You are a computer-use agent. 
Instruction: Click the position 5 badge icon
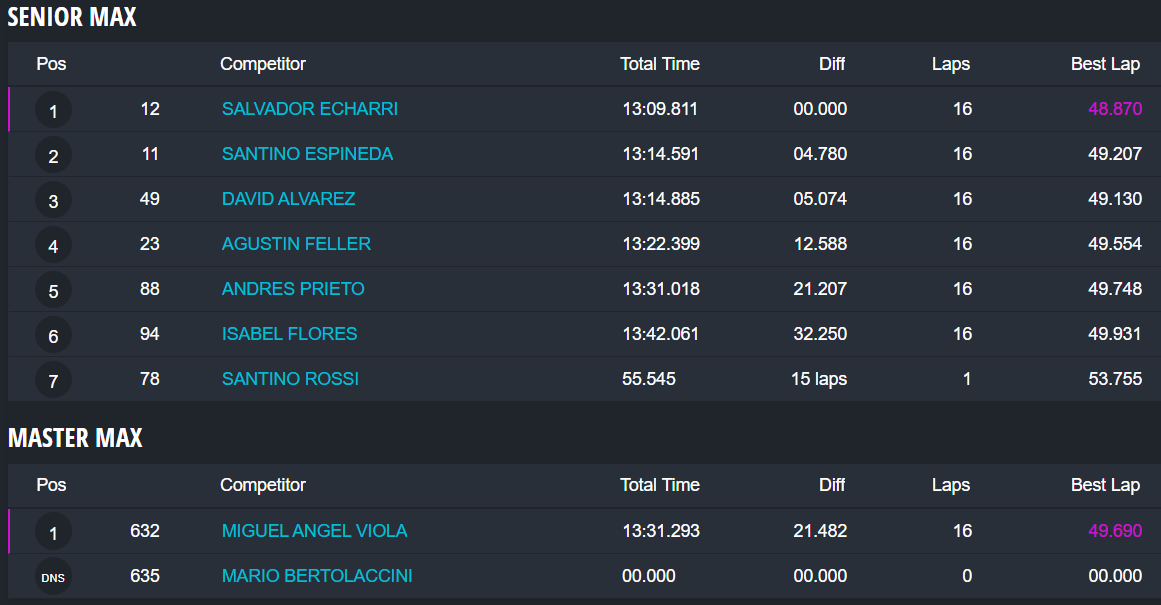point(53,290)
